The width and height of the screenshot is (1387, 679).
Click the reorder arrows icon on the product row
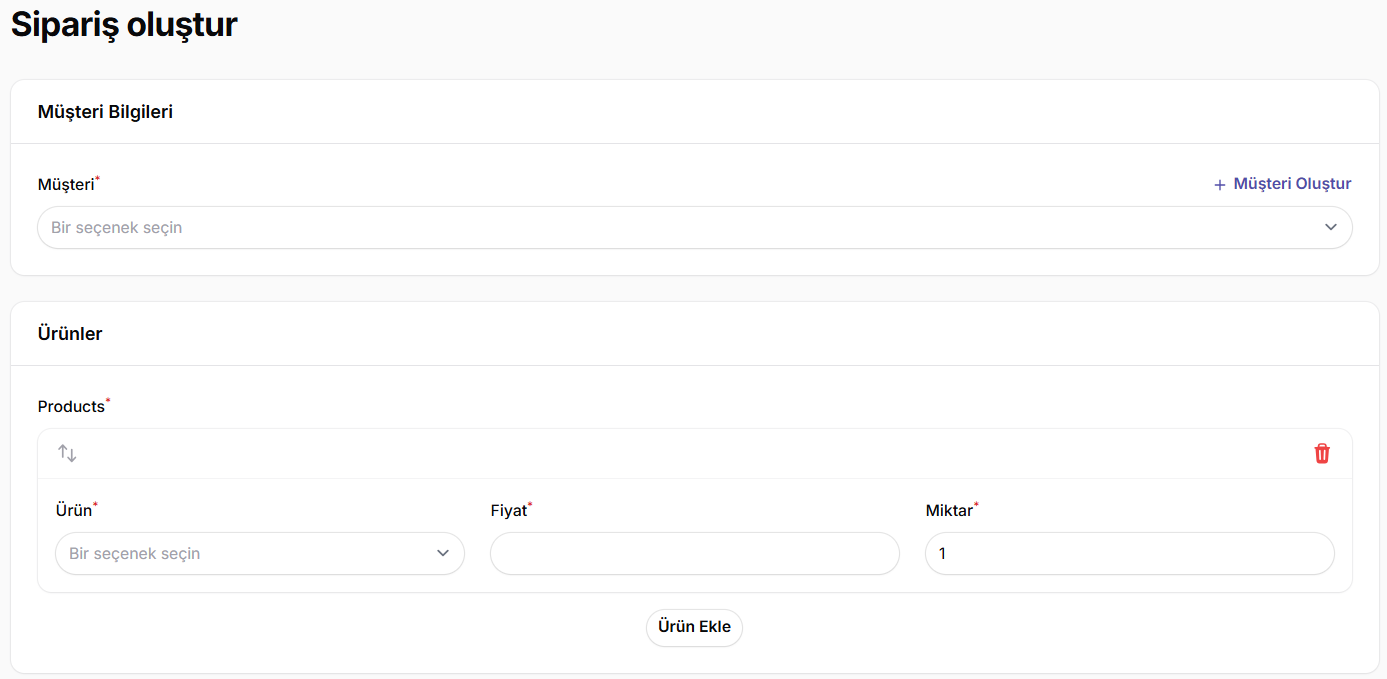(67, 454)
